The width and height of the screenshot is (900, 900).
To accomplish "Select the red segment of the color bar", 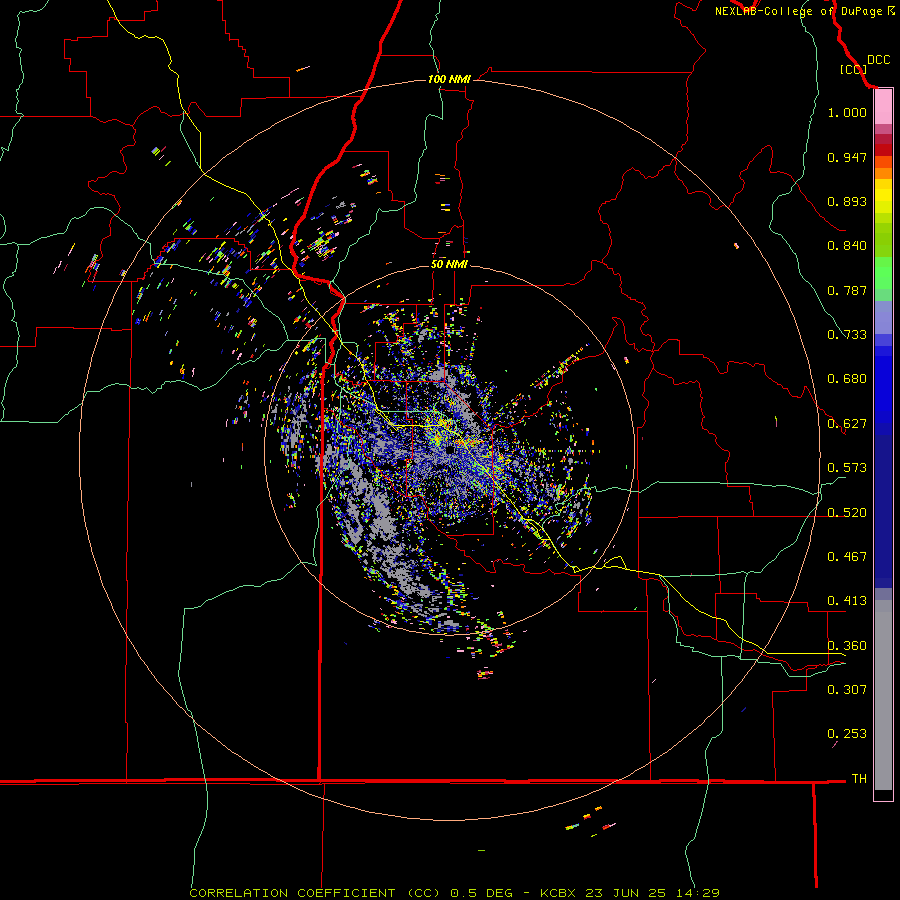I will tap(883, 149).
